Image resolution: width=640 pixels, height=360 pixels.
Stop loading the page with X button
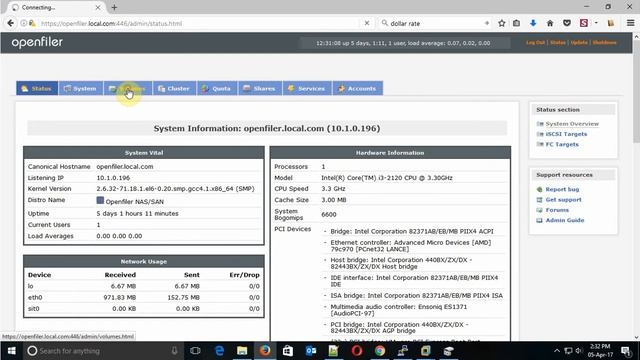[x=367, y=23]
